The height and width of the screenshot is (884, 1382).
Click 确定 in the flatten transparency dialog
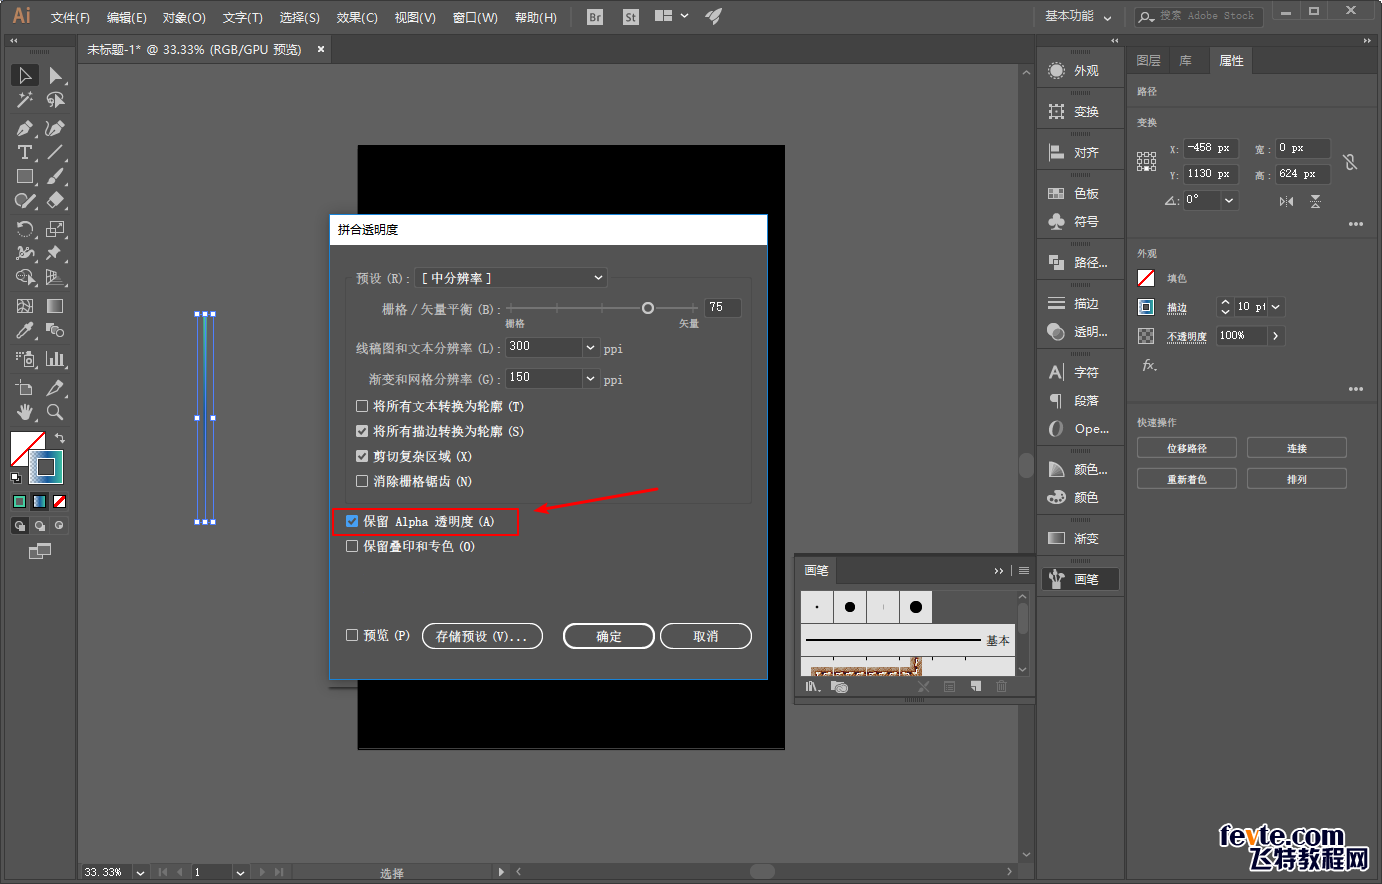point(609,636)
